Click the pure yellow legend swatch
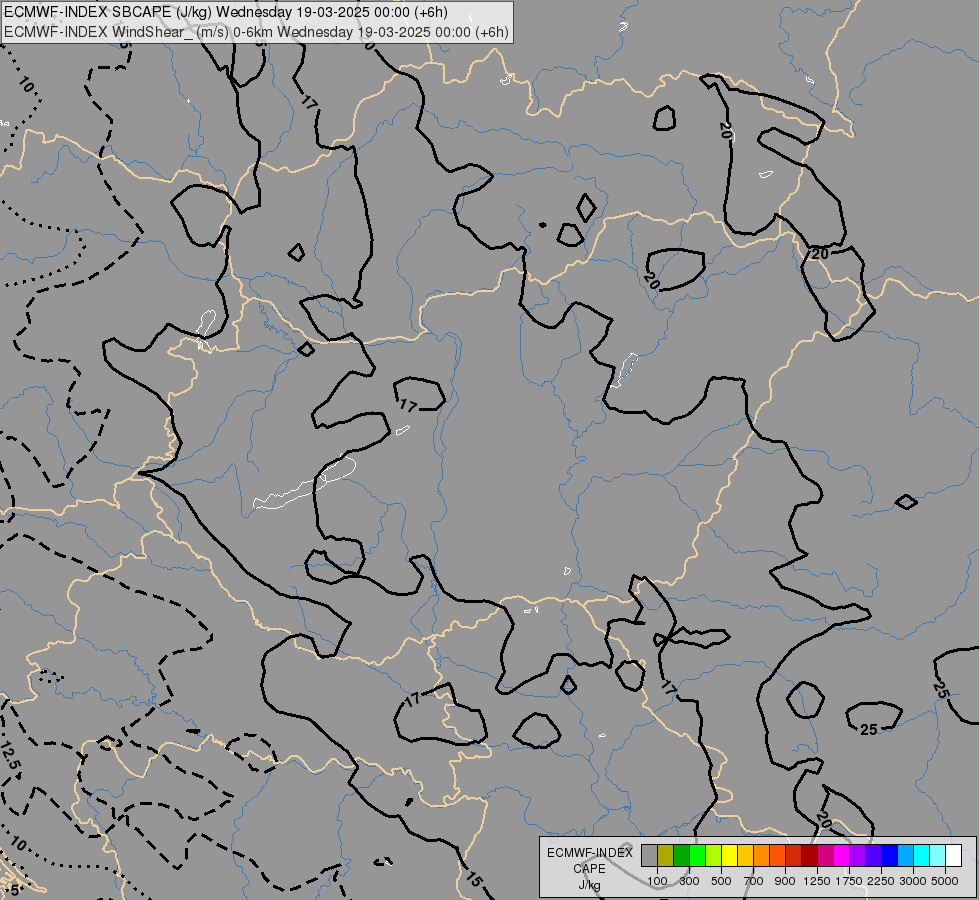 coord(729,855)
